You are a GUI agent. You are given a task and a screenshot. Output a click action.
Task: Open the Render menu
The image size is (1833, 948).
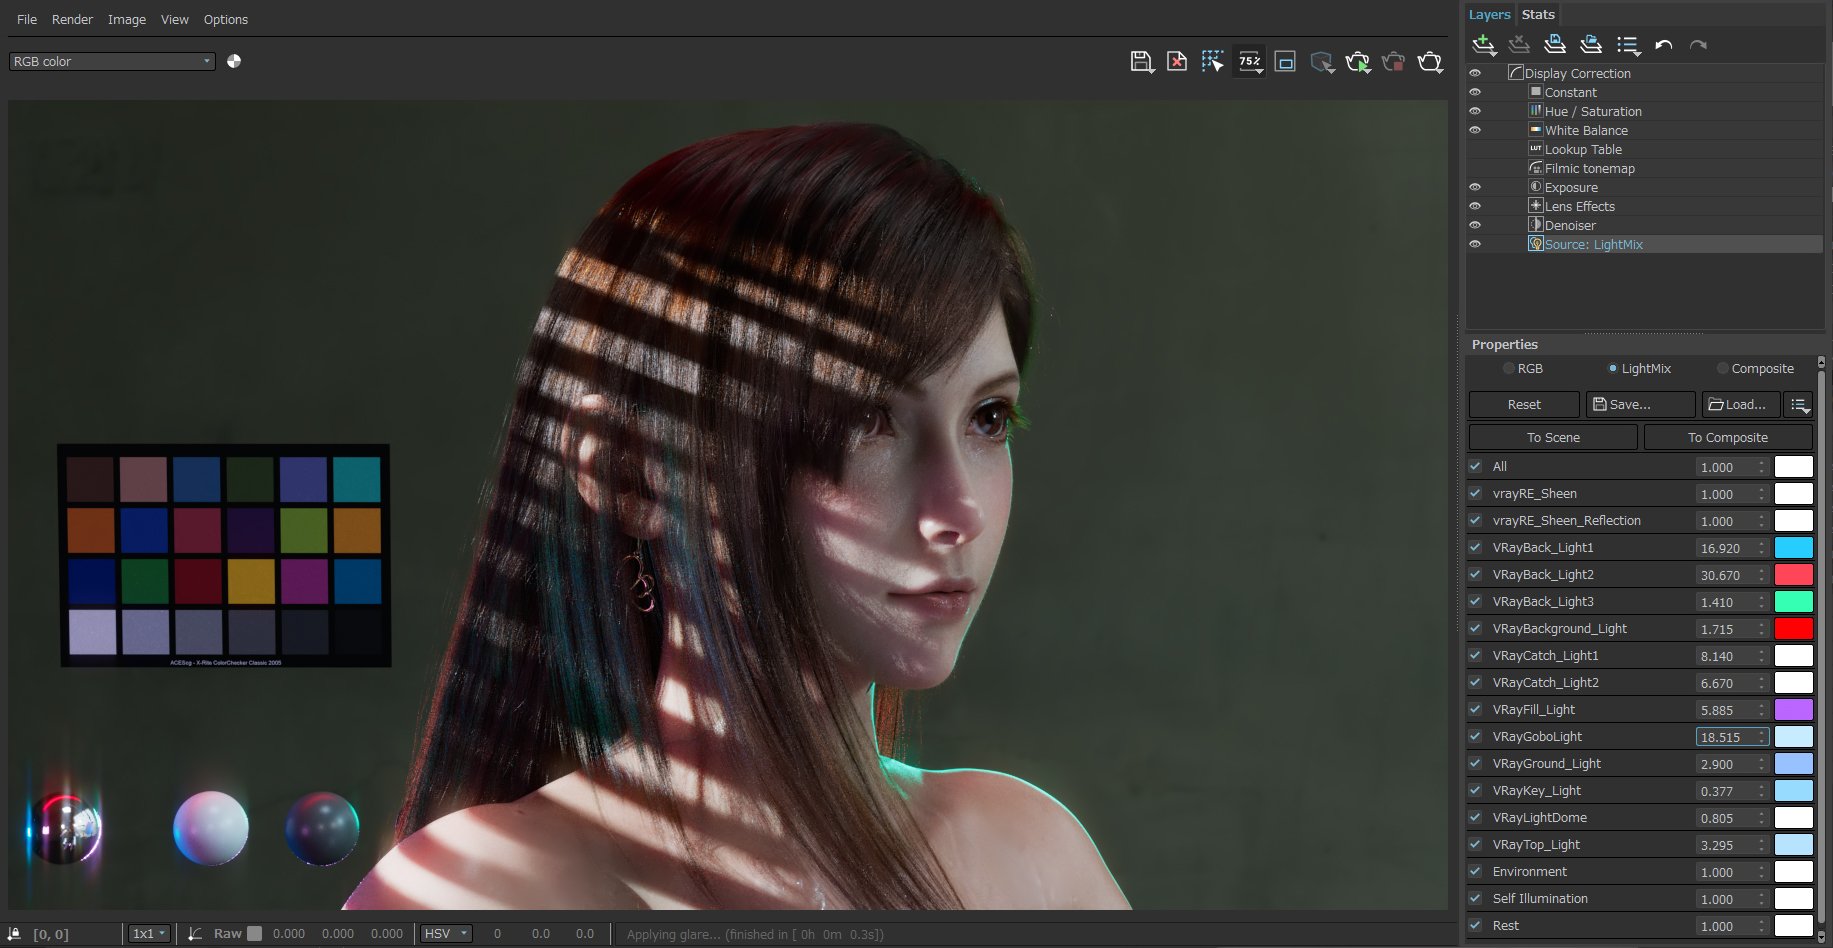coord(72,19)
